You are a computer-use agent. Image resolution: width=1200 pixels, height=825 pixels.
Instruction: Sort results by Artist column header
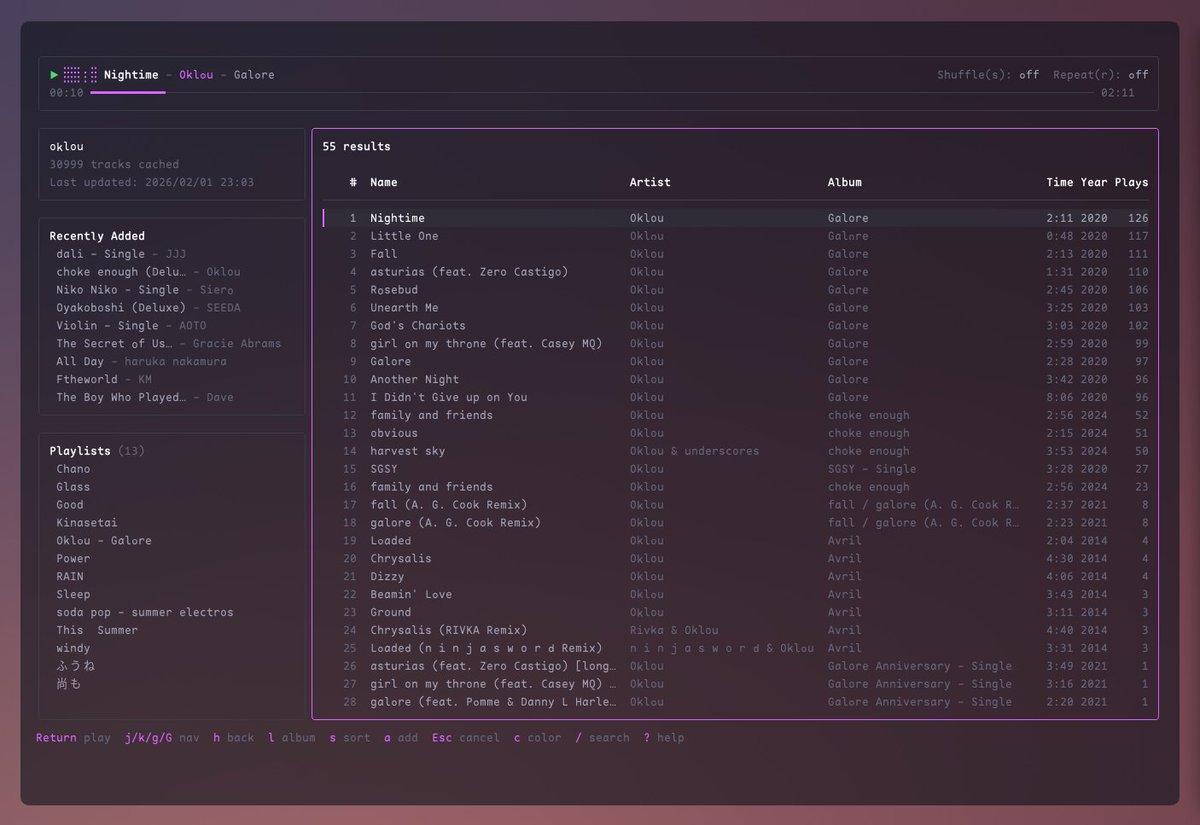tap(650, 182)
